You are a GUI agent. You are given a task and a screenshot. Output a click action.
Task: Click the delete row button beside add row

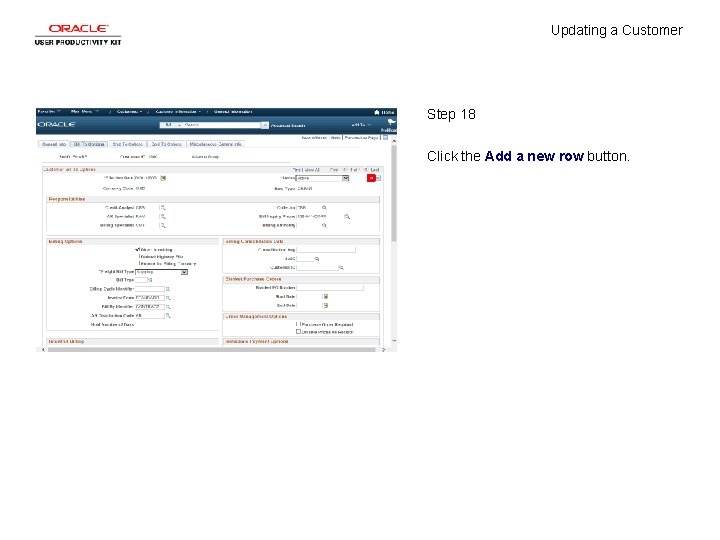(x=378, y=178)
